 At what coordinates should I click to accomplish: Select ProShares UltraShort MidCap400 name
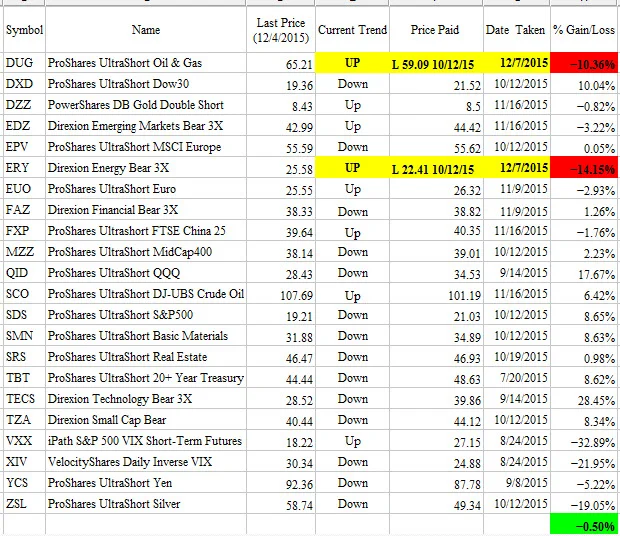146,251
